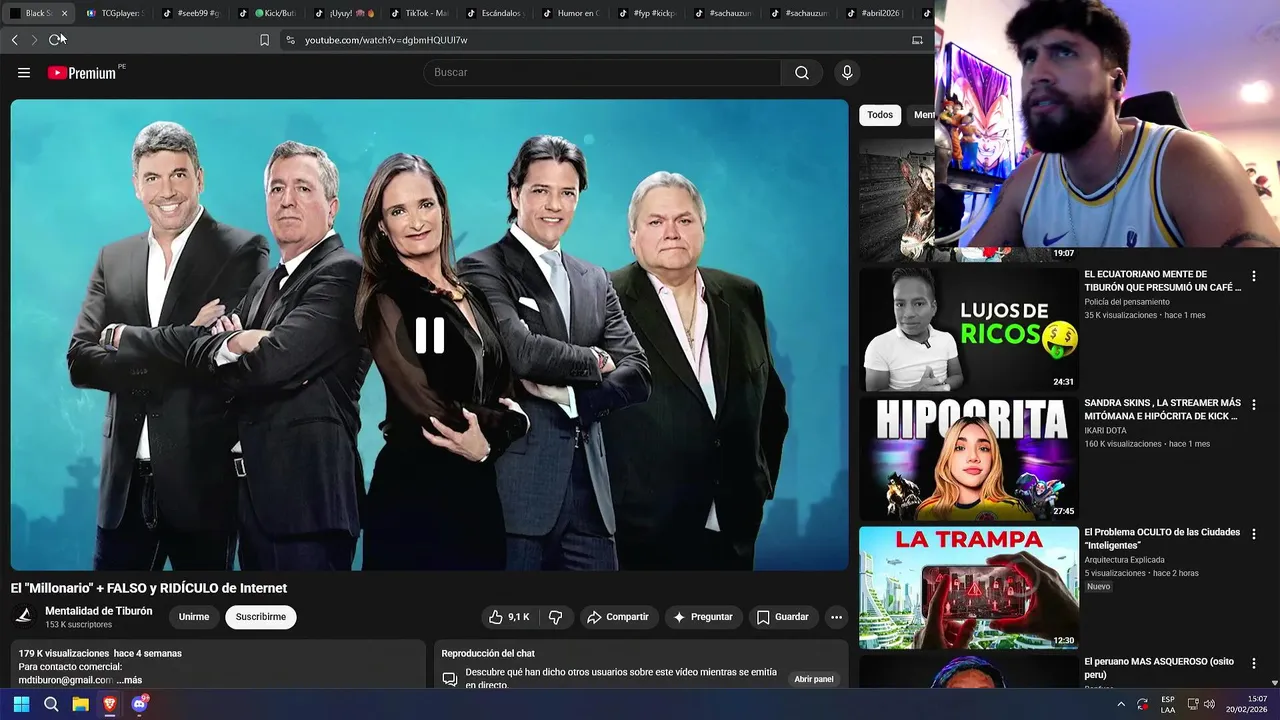Switch to the TikTok - Mai tab
1280x720 pixels.
coord(418,13)
